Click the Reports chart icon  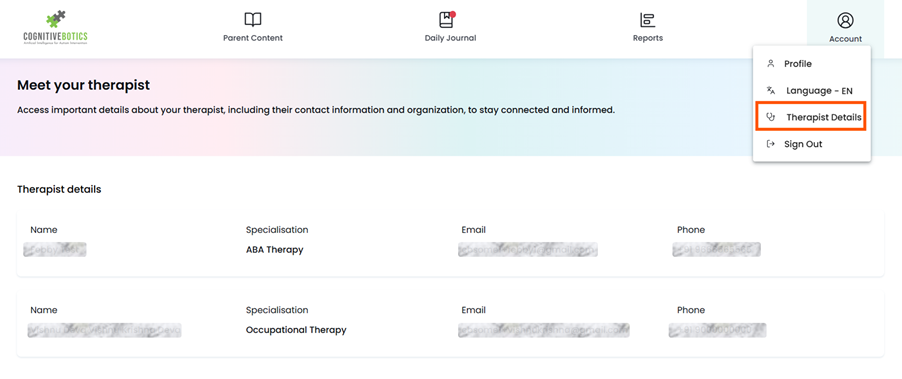coord(648,20)
